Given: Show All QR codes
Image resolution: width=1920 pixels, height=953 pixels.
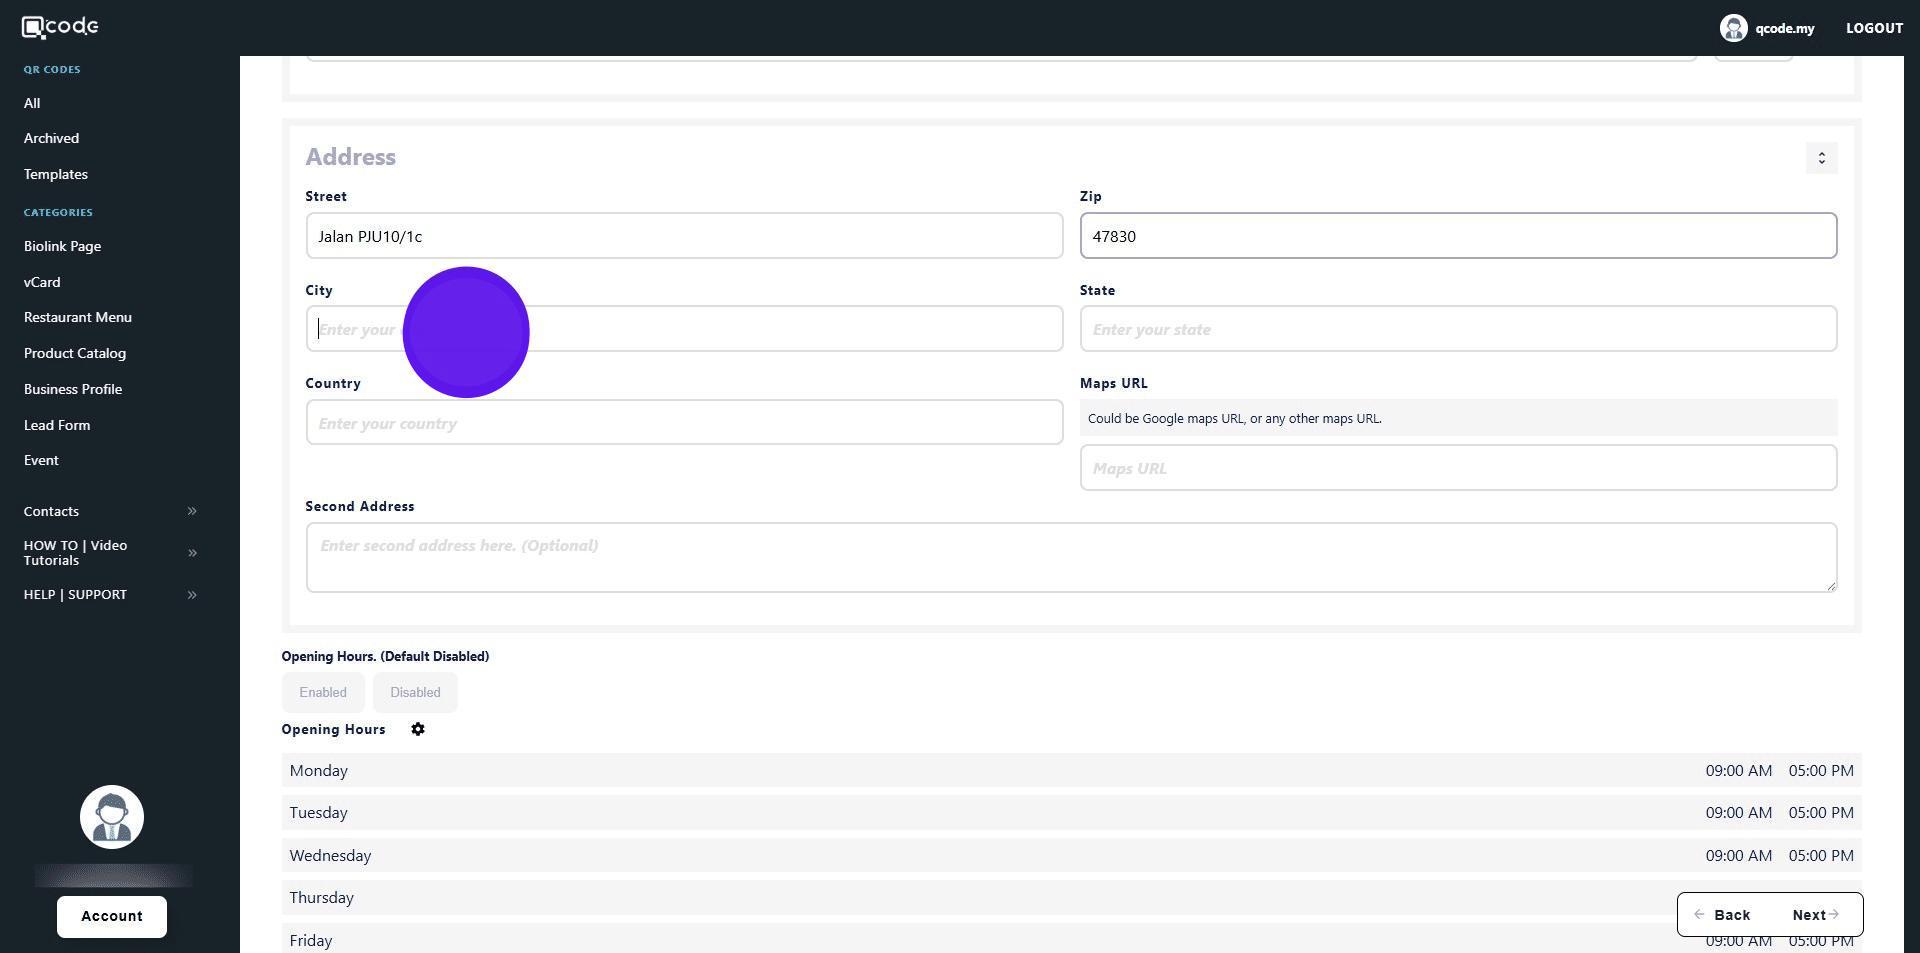Looking at the screenshot, I should (32, 103).
